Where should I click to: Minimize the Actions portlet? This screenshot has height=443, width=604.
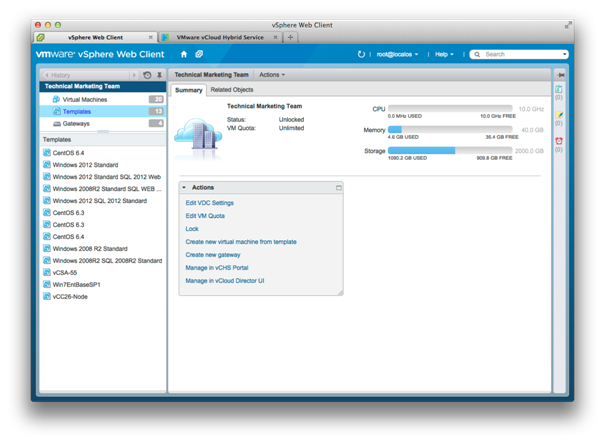point(339,188)
